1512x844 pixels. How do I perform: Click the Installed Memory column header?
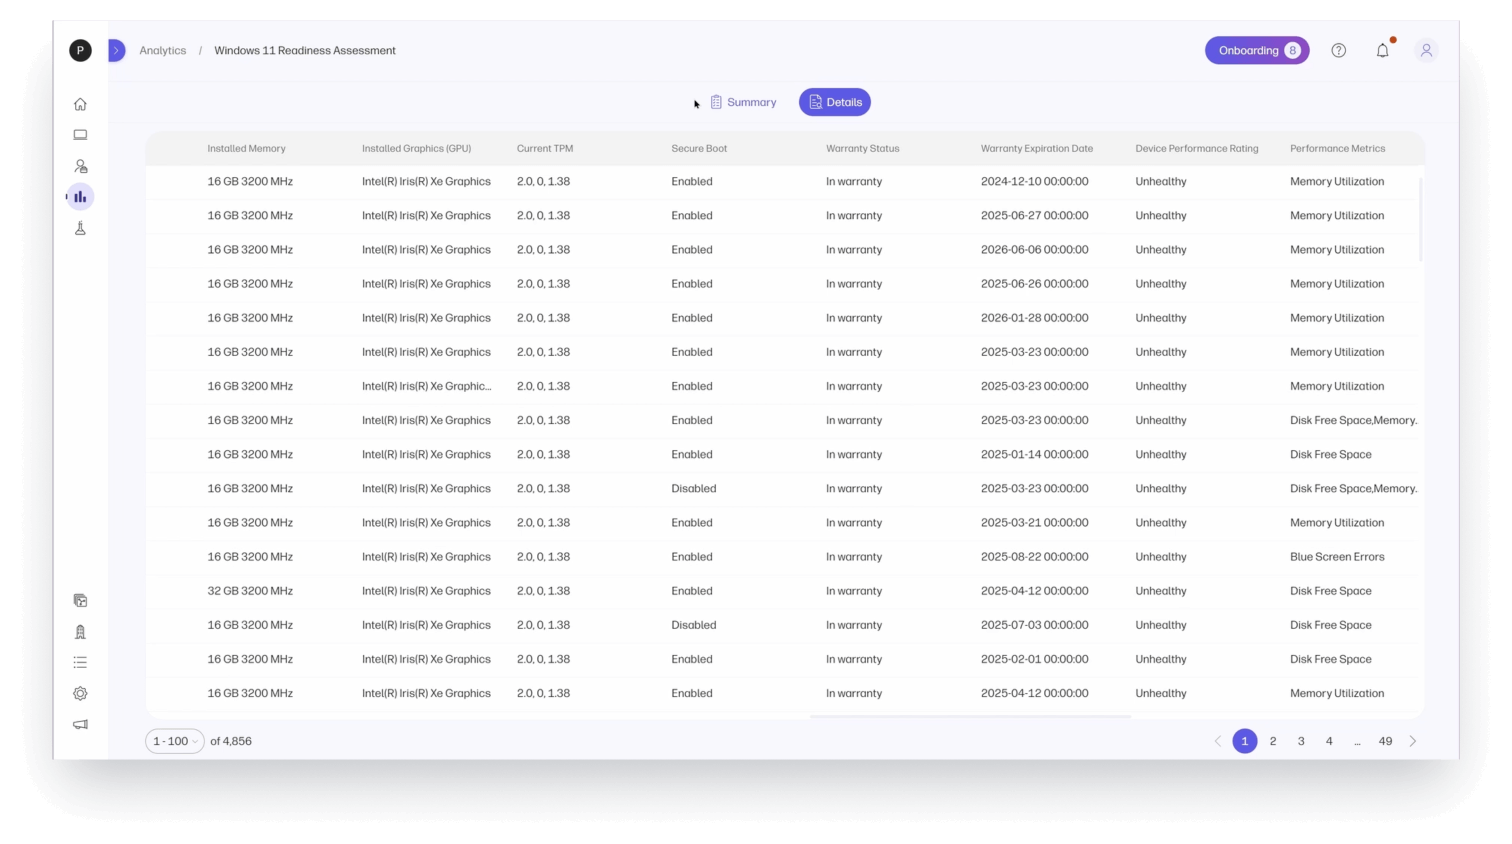246,148
